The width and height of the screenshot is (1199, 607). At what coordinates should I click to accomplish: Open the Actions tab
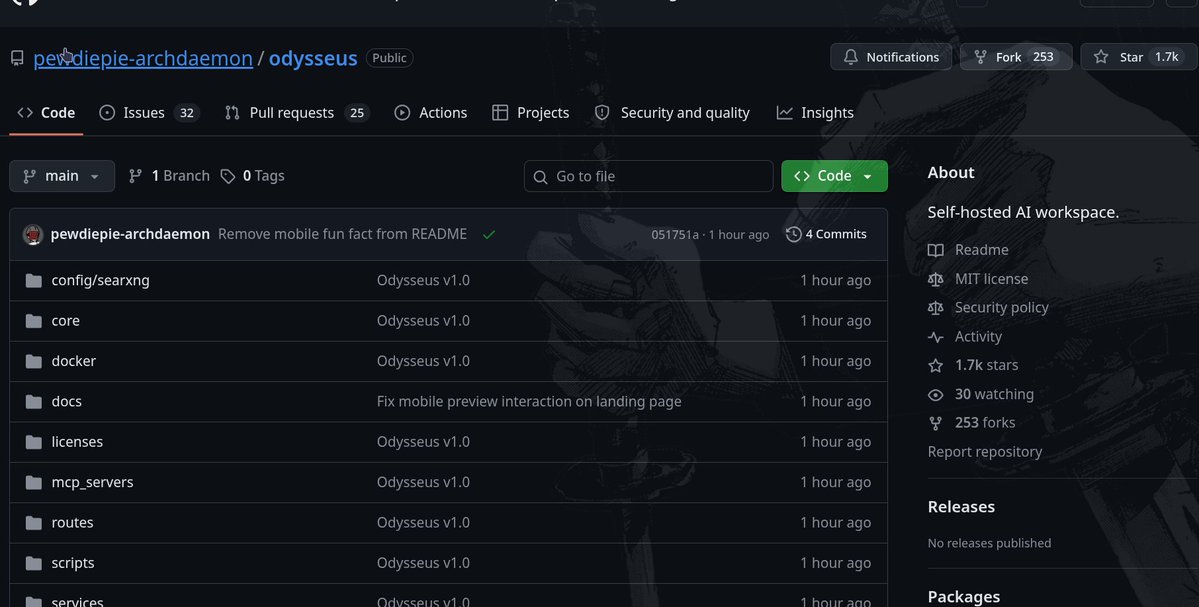click(431, 113)
